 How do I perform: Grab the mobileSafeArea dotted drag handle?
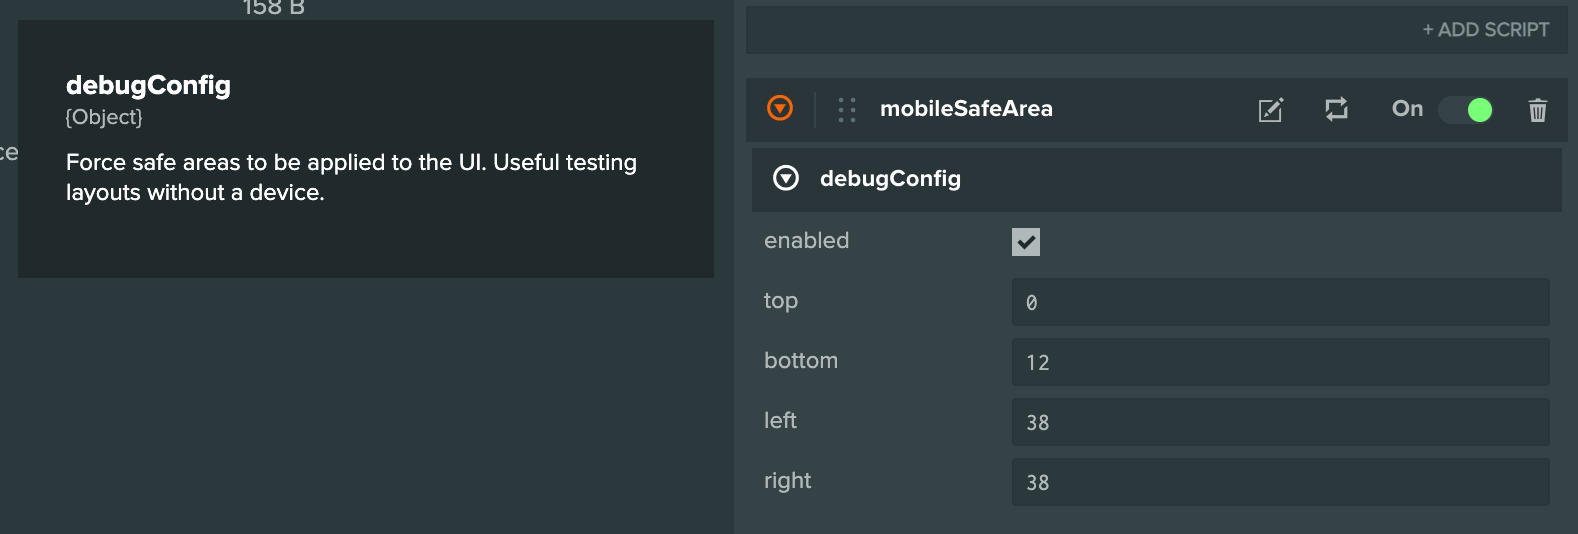pyautogui.click(x=847, y=109)
